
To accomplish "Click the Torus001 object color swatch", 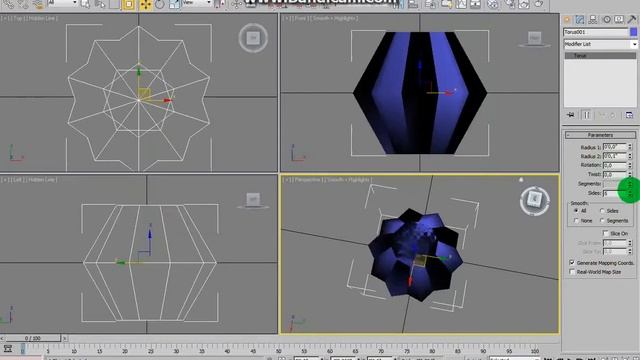I will point(633,32).
